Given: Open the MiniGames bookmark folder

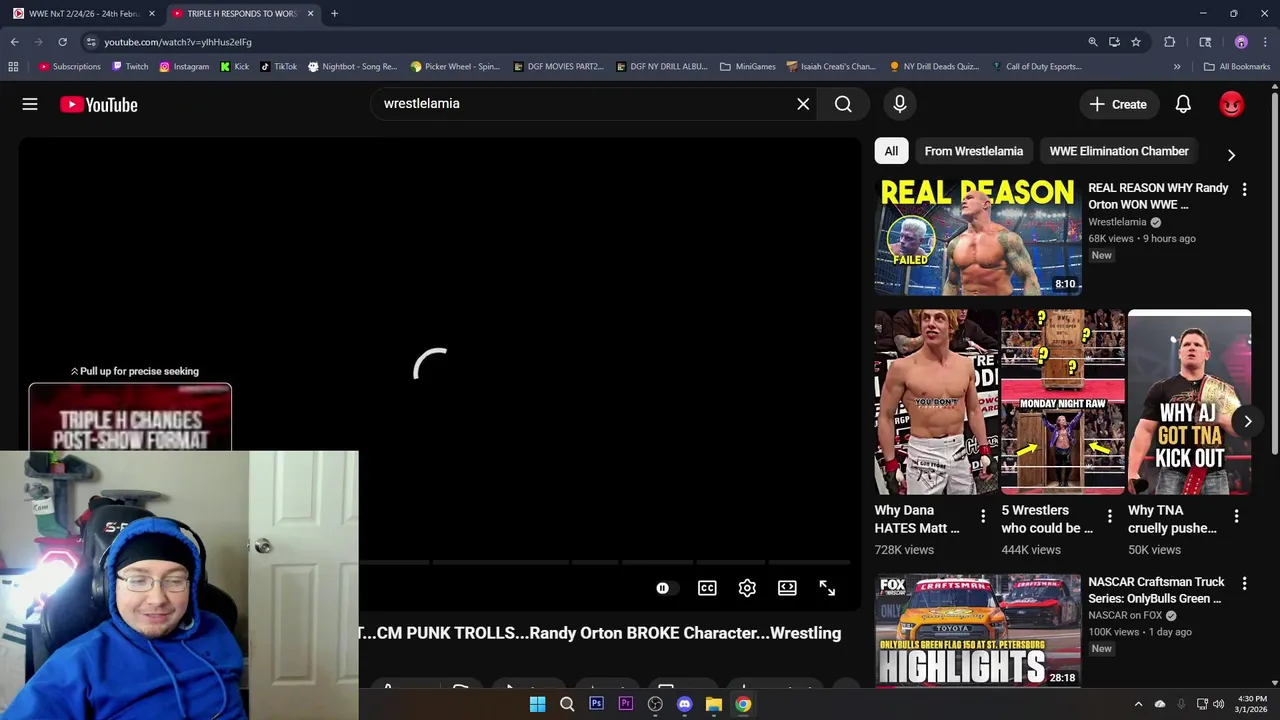Looking at the screenshot, I should click(x=748, y=67).
